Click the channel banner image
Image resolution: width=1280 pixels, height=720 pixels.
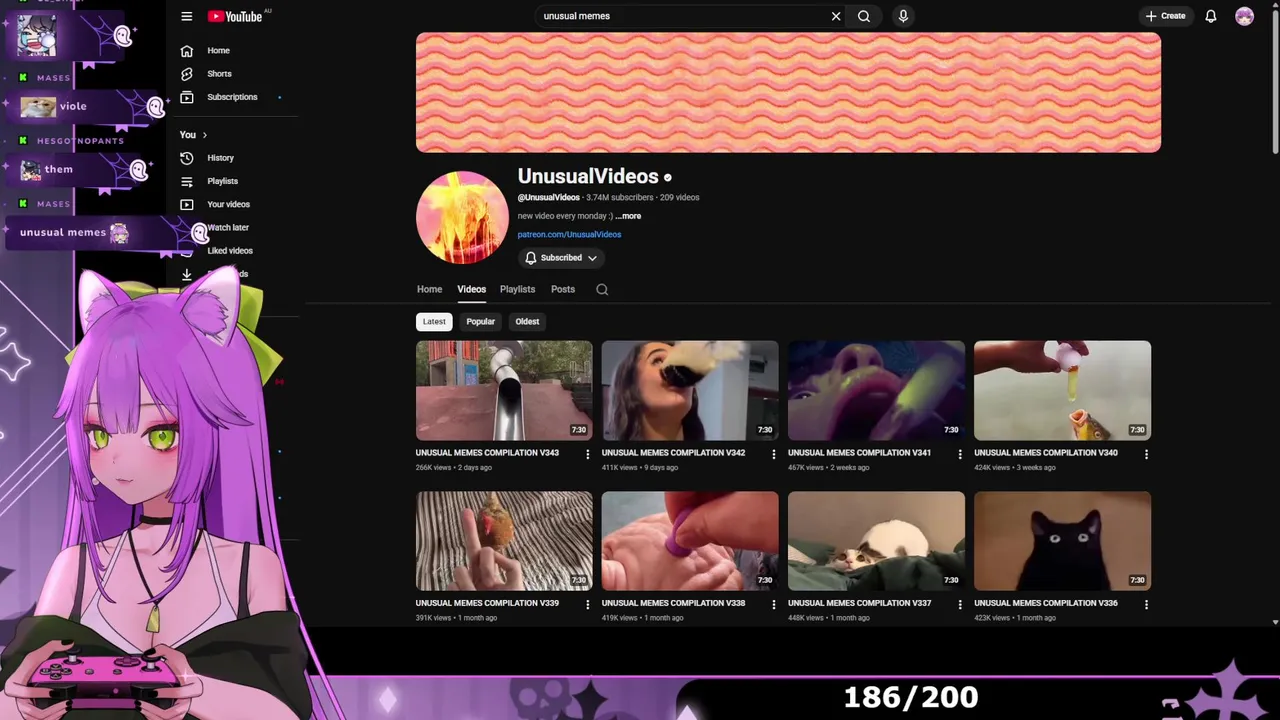(788, 92)
